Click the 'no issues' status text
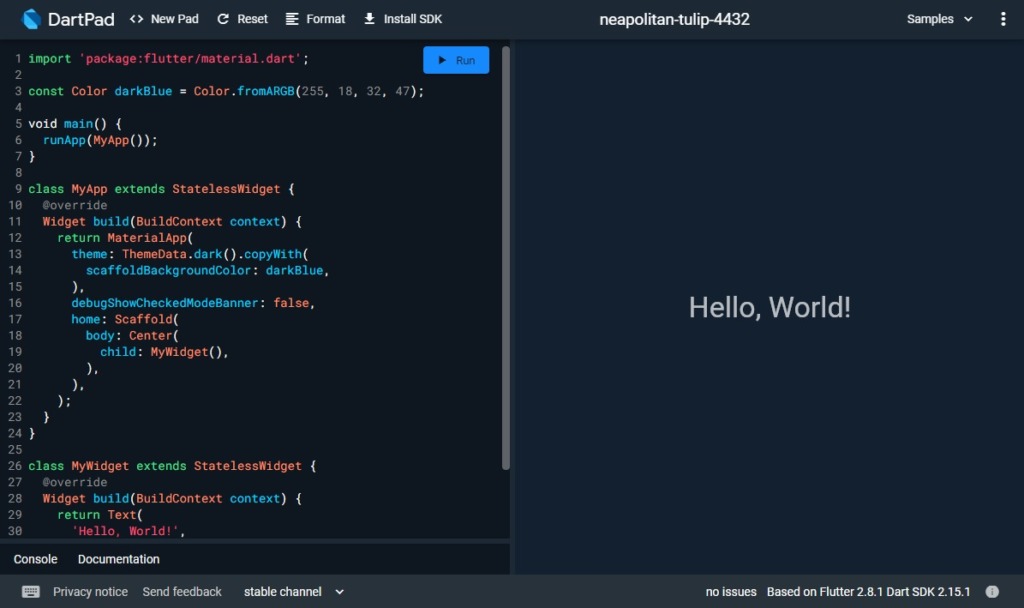This screenshot has height=608, width=1024. coord(731,592)
